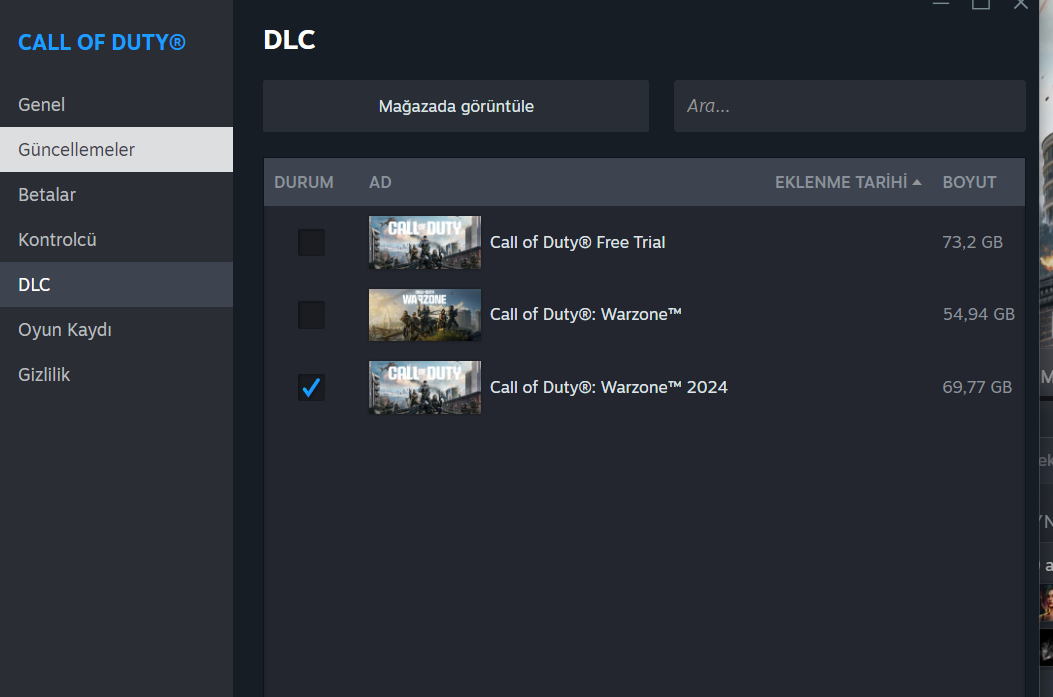The image size is (1053, 697).
Task: Go to the Kontrolcü settings
Action: [x=116, y=240]
